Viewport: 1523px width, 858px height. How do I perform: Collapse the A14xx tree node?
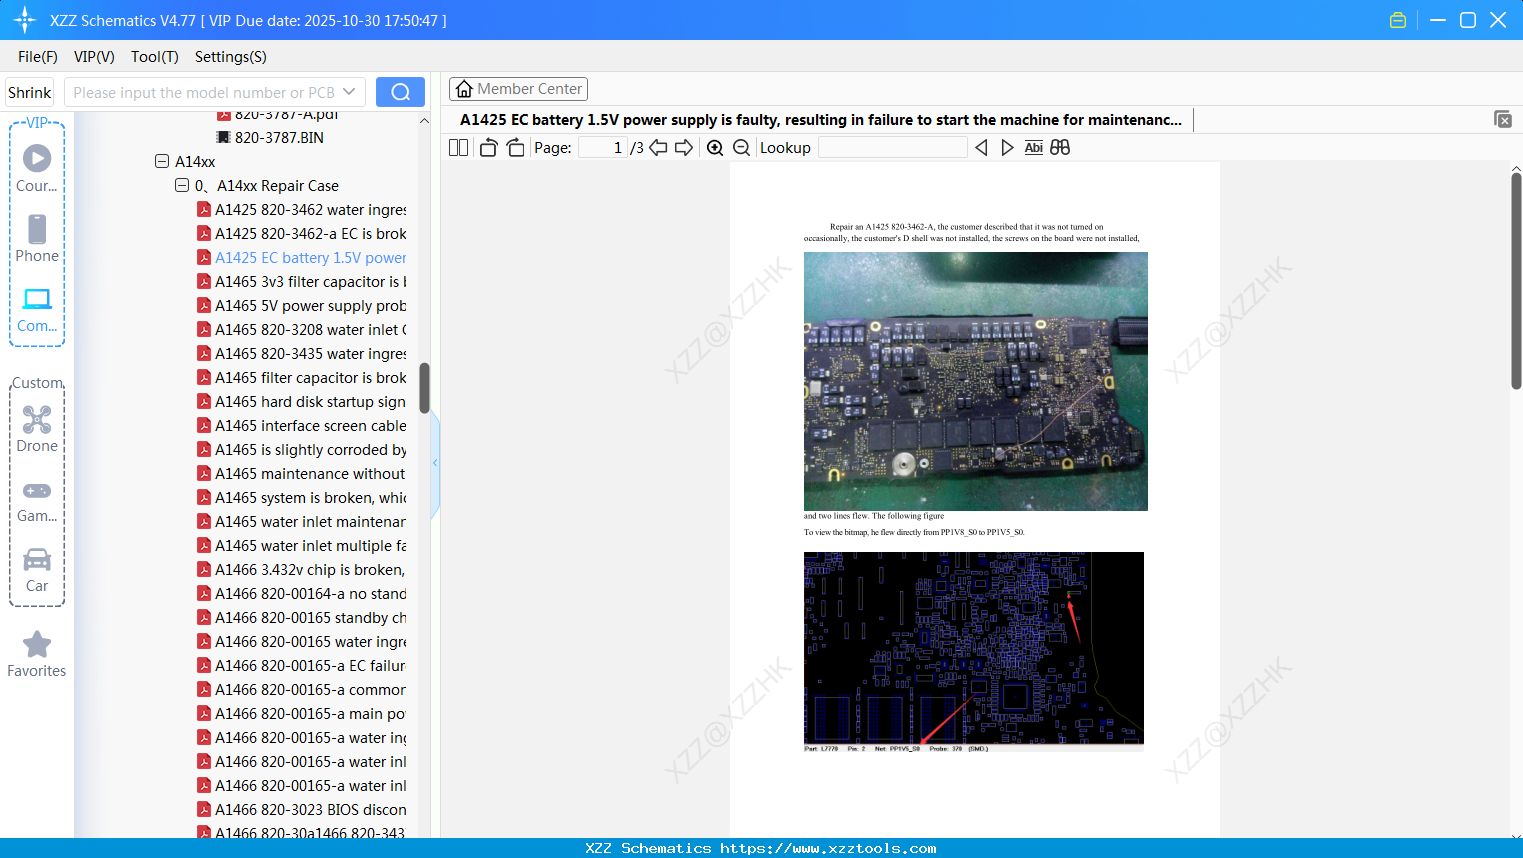162,161
